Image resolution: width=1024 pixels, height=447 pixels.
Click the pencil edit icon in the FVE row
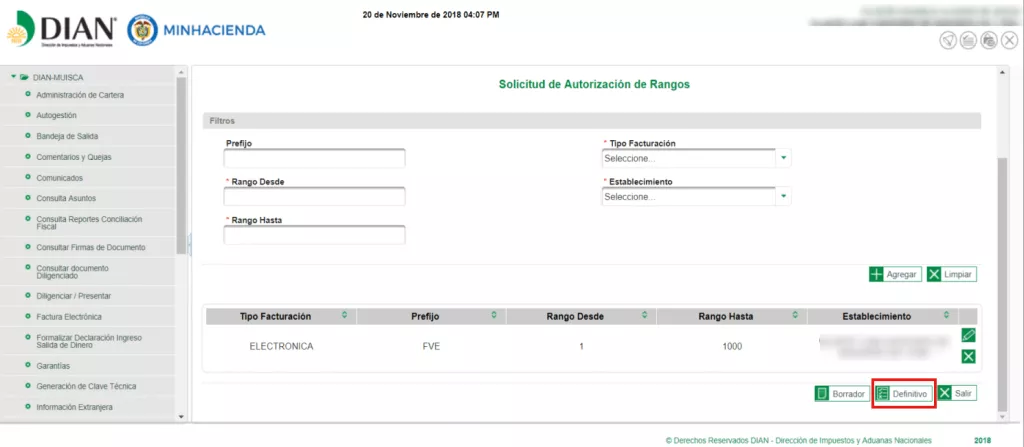968,335
